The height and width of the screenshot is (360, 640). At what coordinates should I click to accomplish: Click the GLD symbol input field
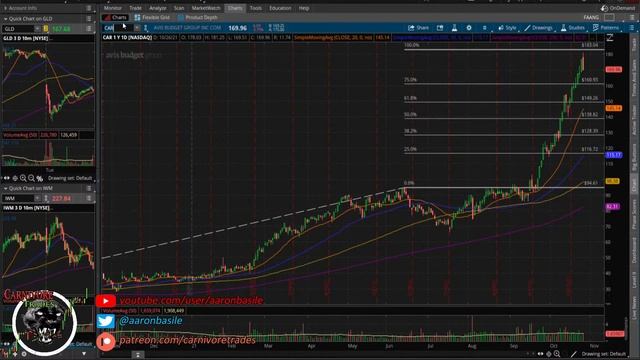(x=18, y=29)
